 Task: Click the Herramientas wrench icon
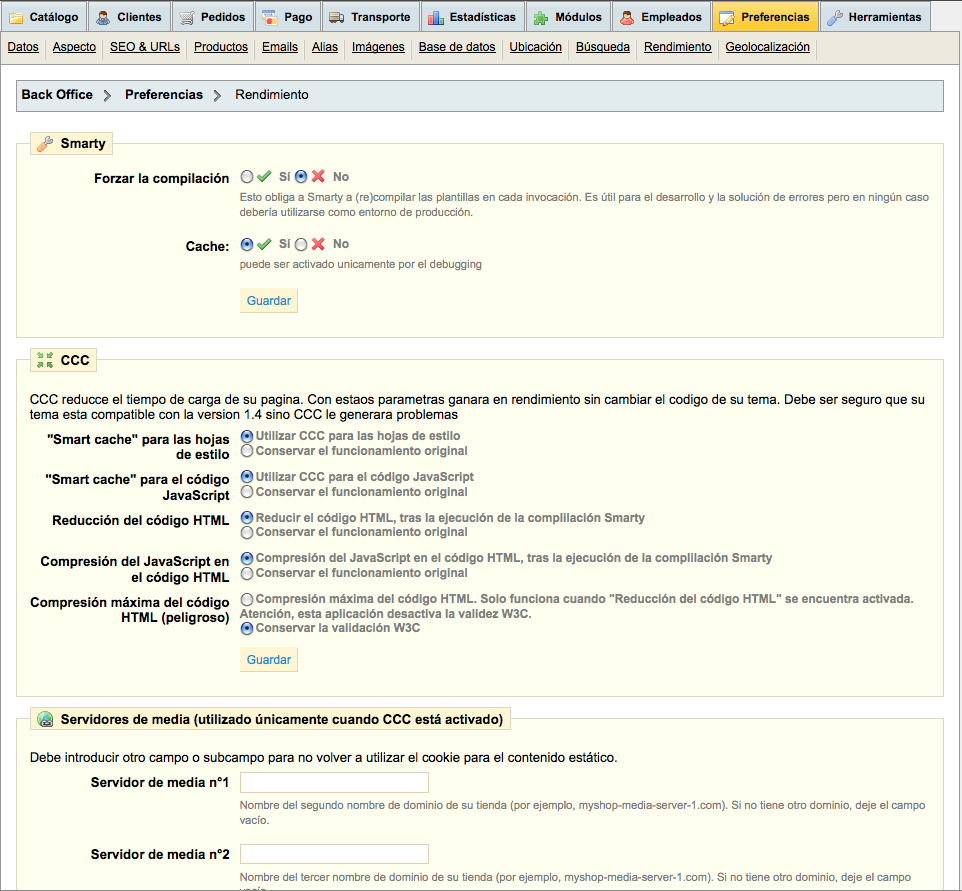click(835, 17)
